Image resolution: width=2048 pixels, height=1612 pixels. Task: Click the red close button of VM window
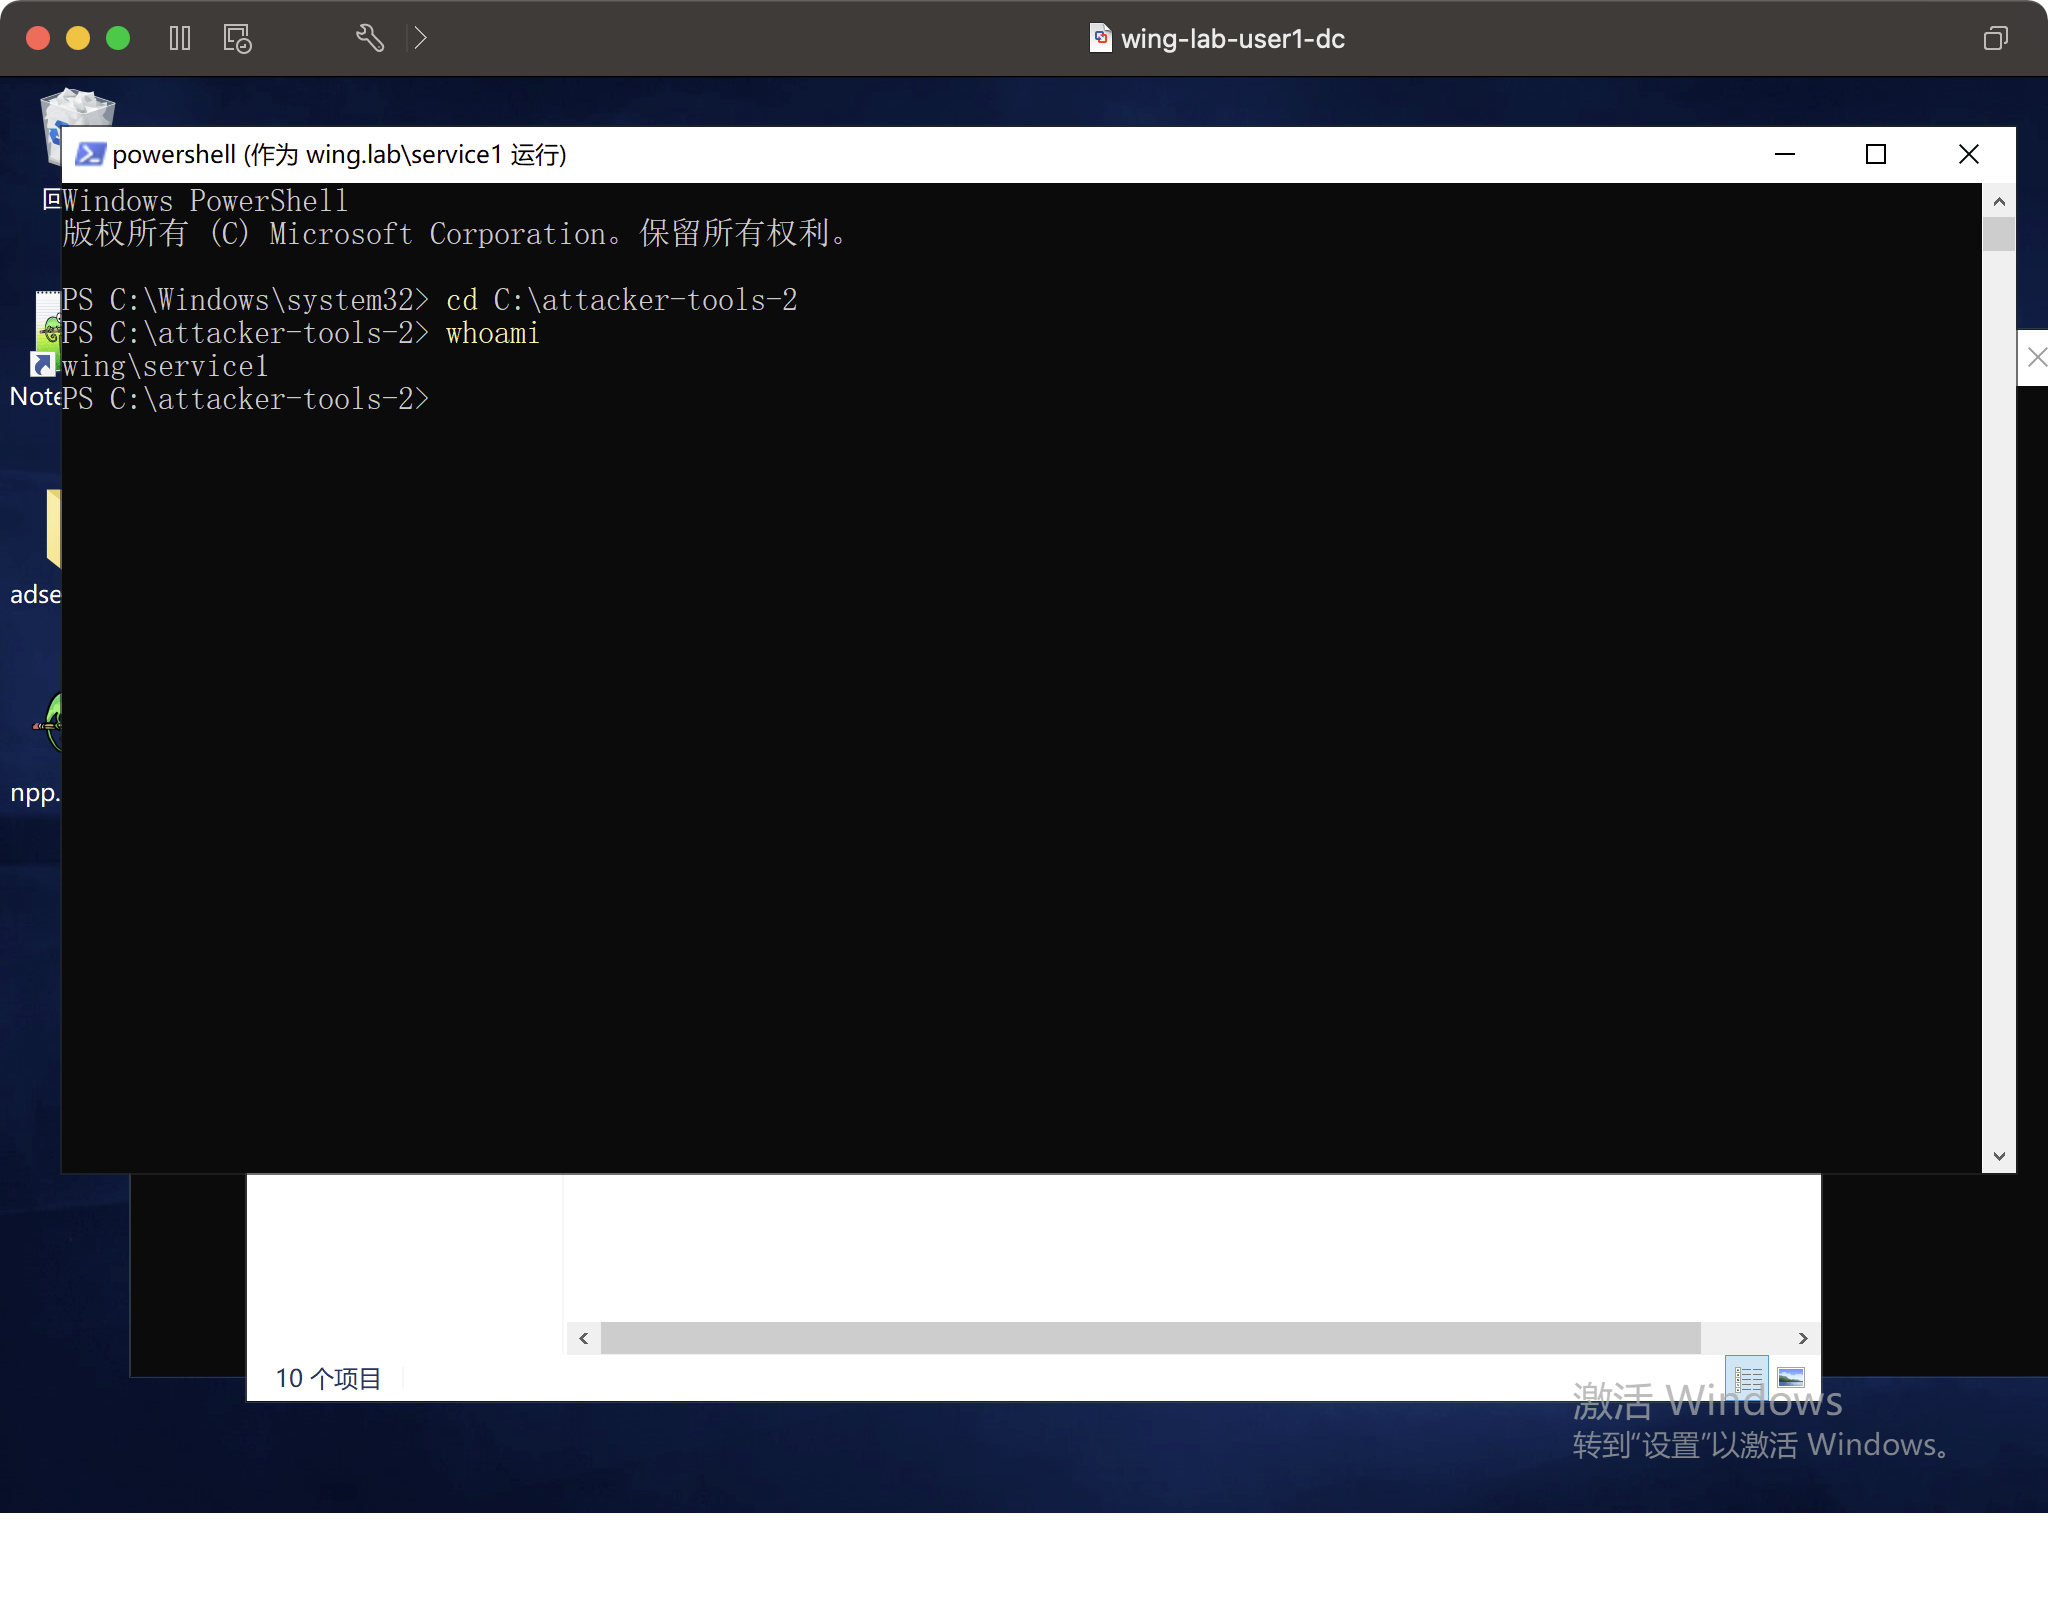coord(38,38)
